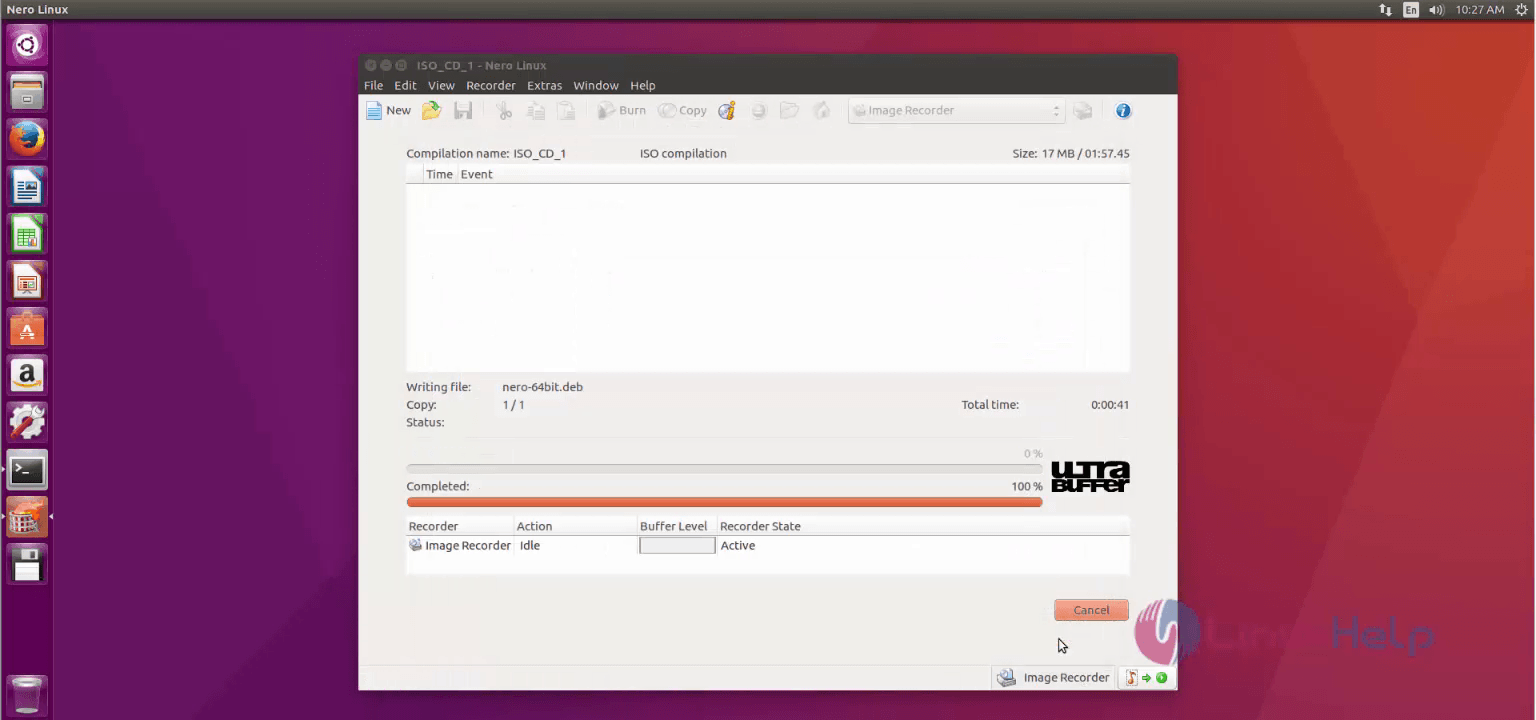Click the Erase disc toolbar icon
Image resolution: width=1536 pixels, height=720 pixels.
coord(759,111)
